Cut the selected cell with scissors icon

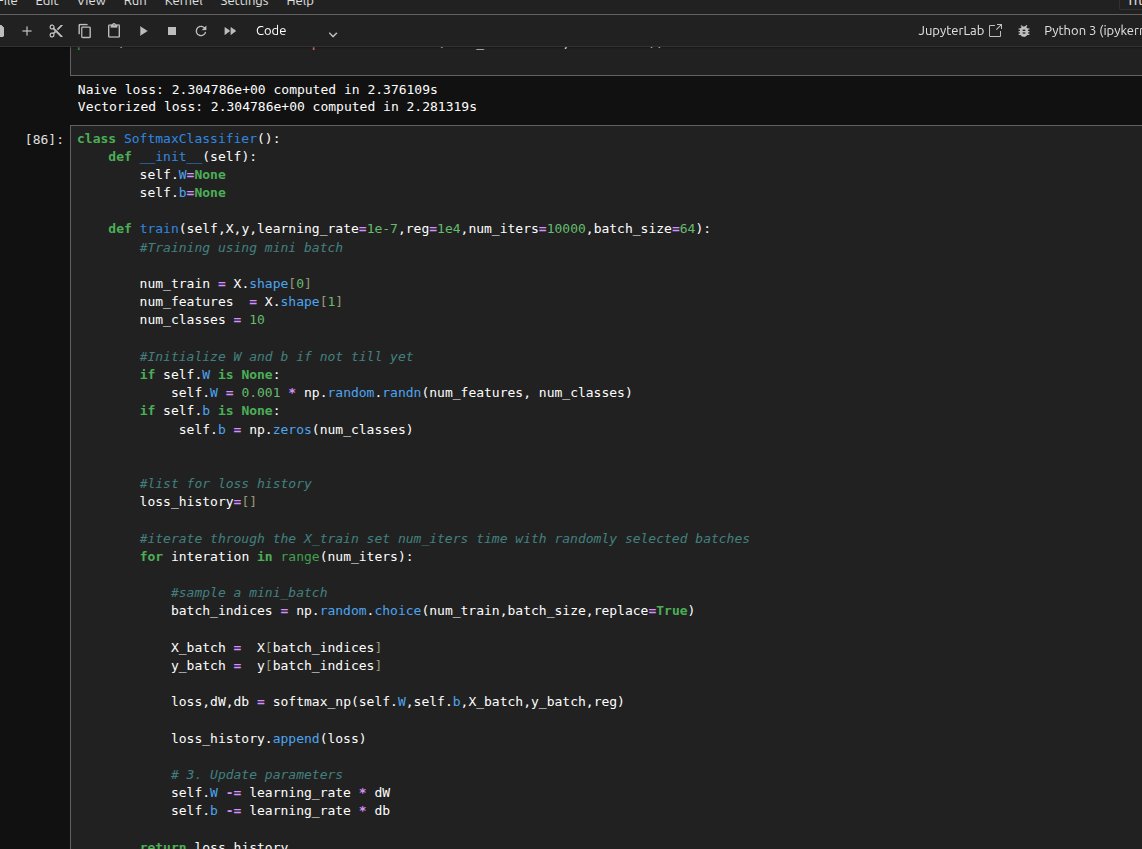coord(55,31)
